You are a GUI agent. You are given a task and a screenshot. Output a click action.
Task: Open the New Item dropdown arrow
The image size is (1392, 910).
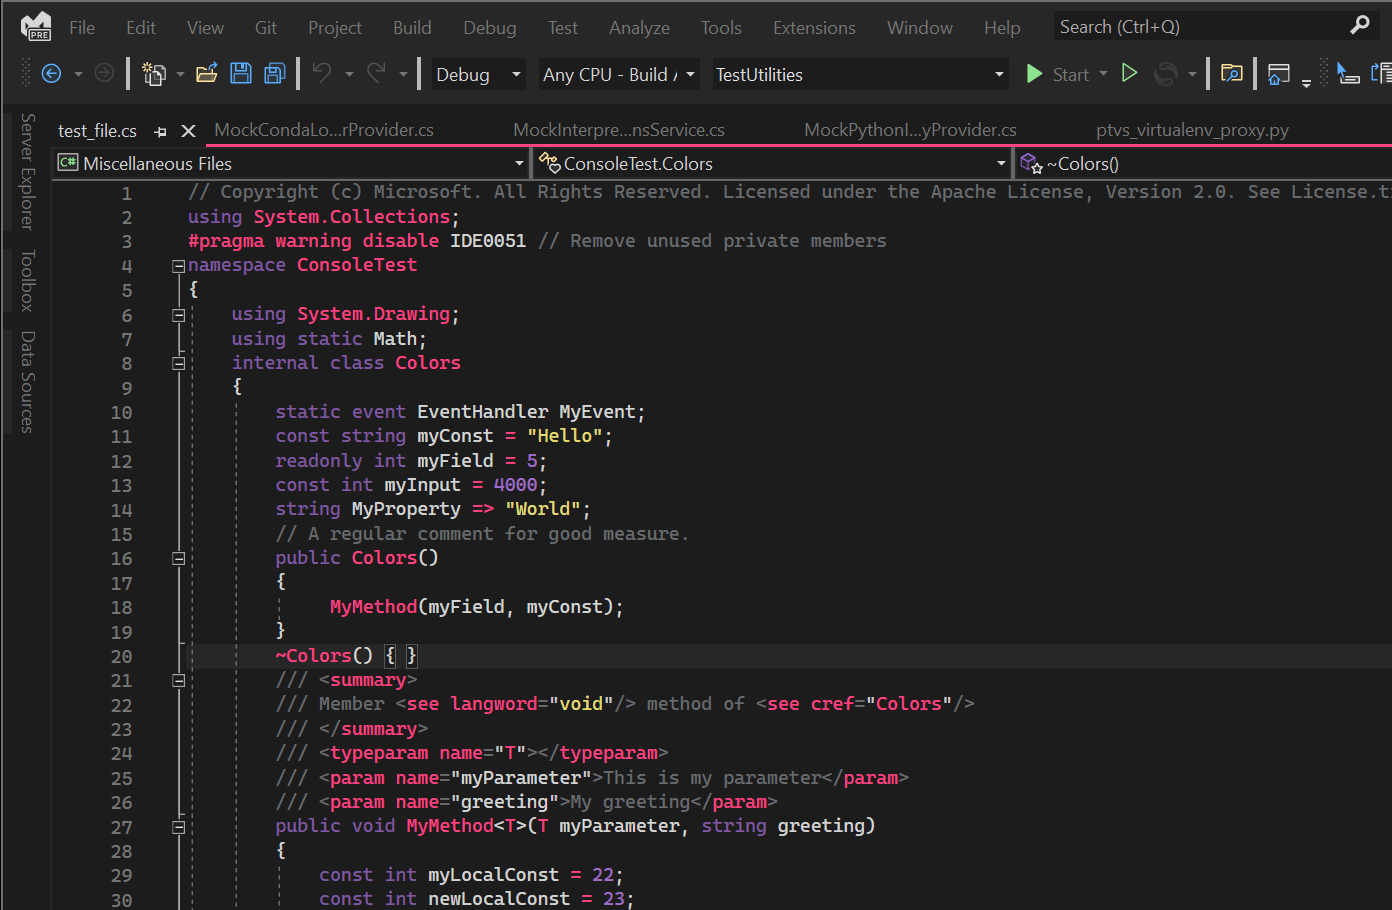click(x=180, y=74)
